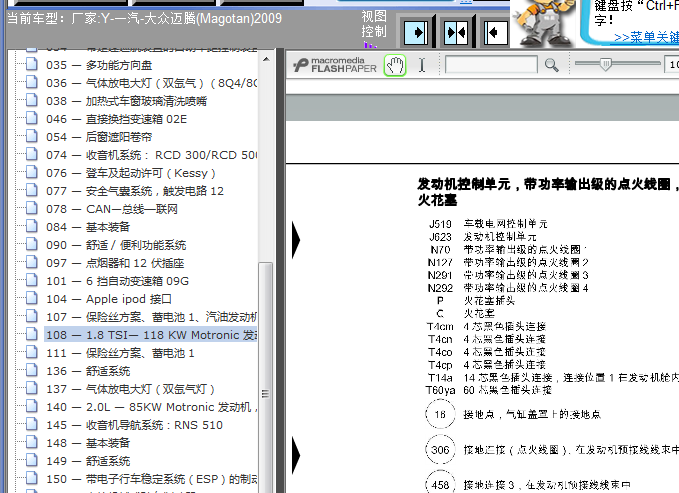Open 140 — 2.0L — 85KW Motronic 发动机
The height and width of the screenshot is (493, 679).
pyautogui.click(x=151, y=407)
